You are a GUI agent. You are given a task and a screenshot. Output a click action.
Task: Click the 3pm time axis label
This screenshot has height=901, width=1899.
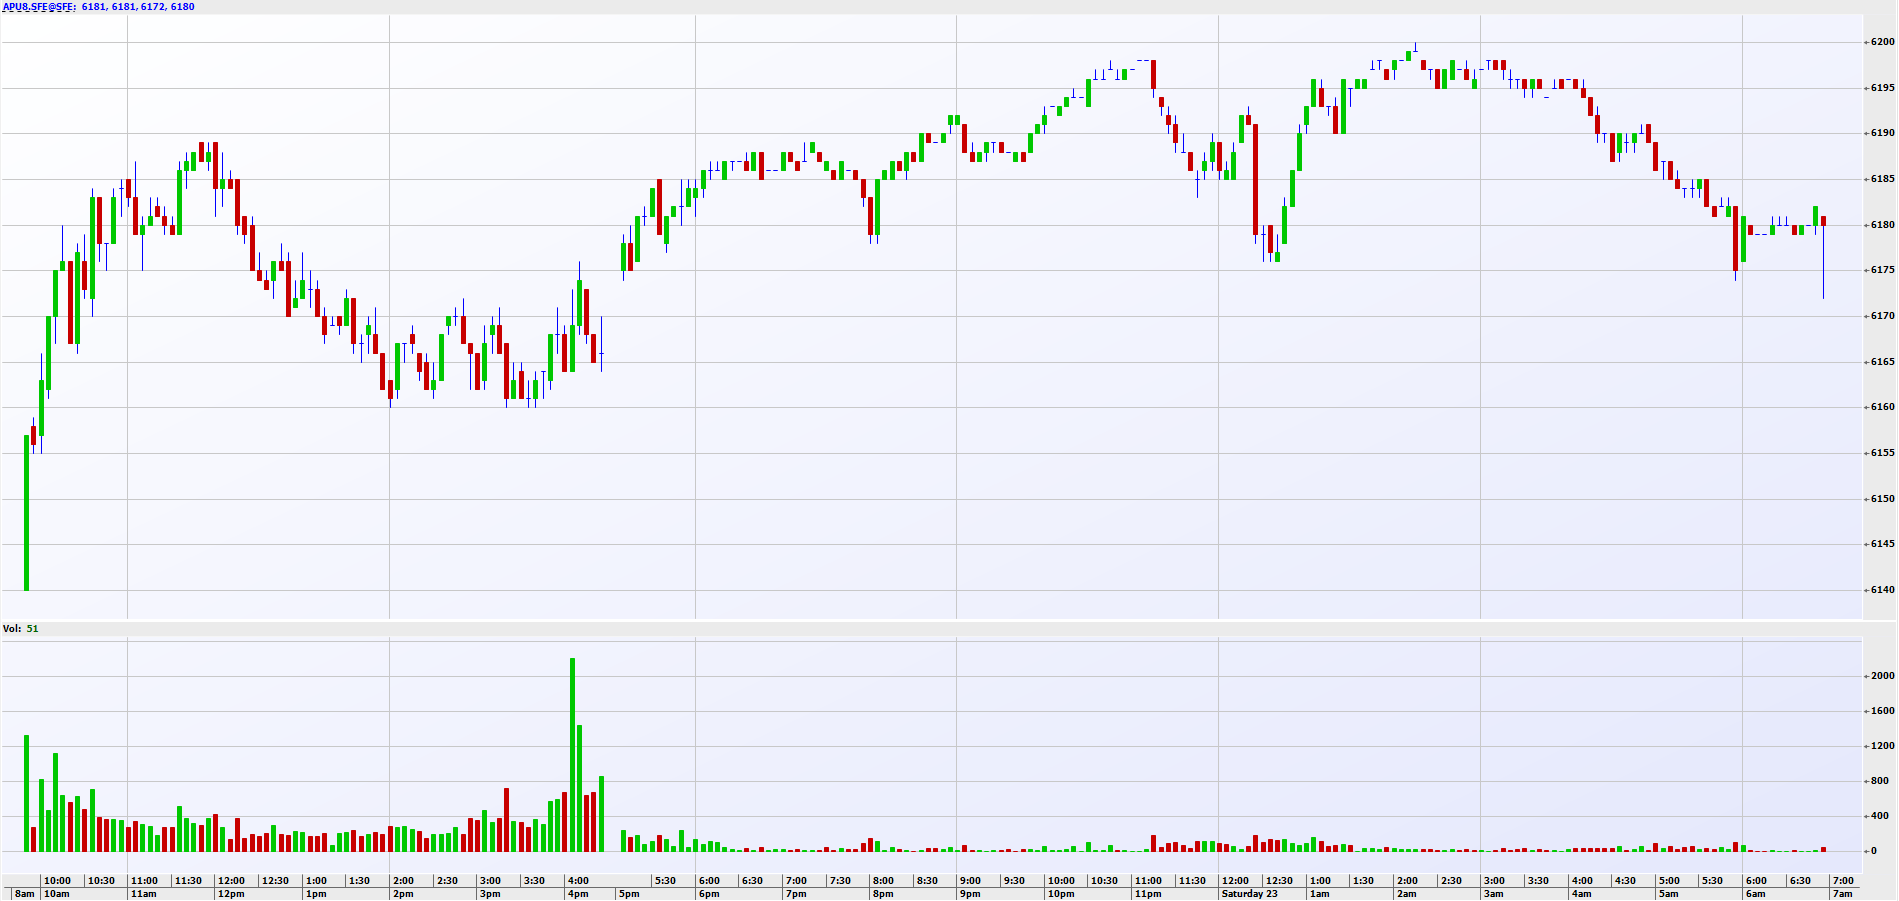490,894
